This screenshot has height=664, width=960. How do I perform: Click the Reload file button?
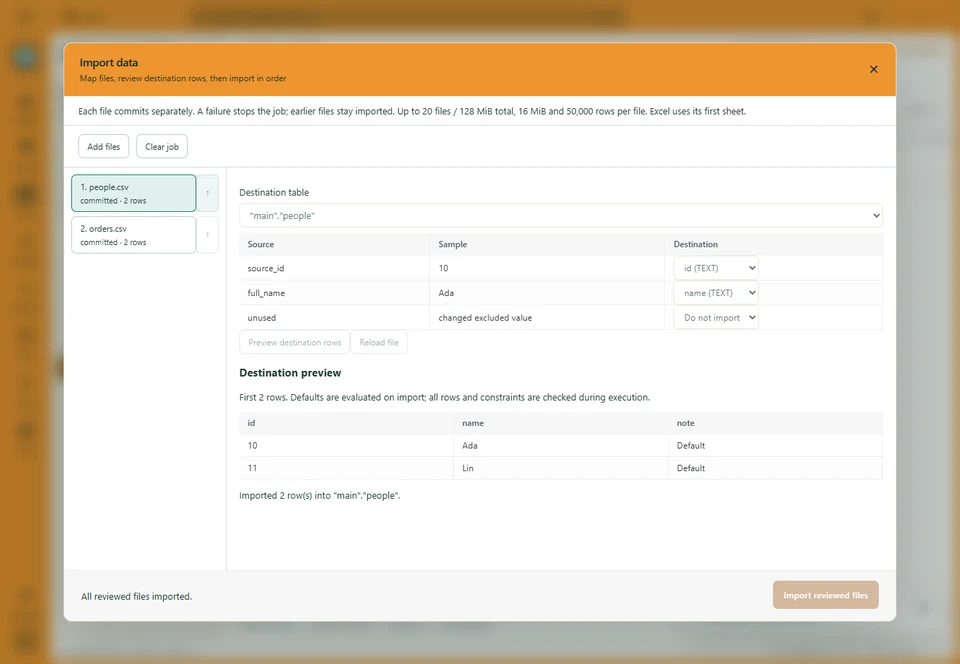tap(379, 342)
